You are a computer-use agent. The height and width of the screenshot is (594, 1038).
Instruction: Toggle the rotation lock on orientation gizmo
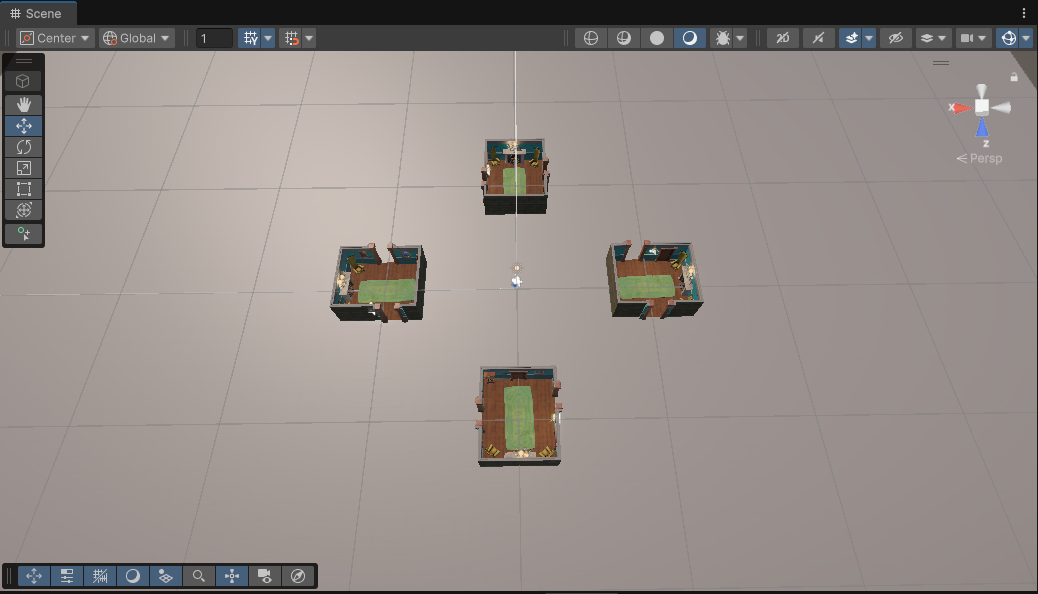tap(1014, 77)
